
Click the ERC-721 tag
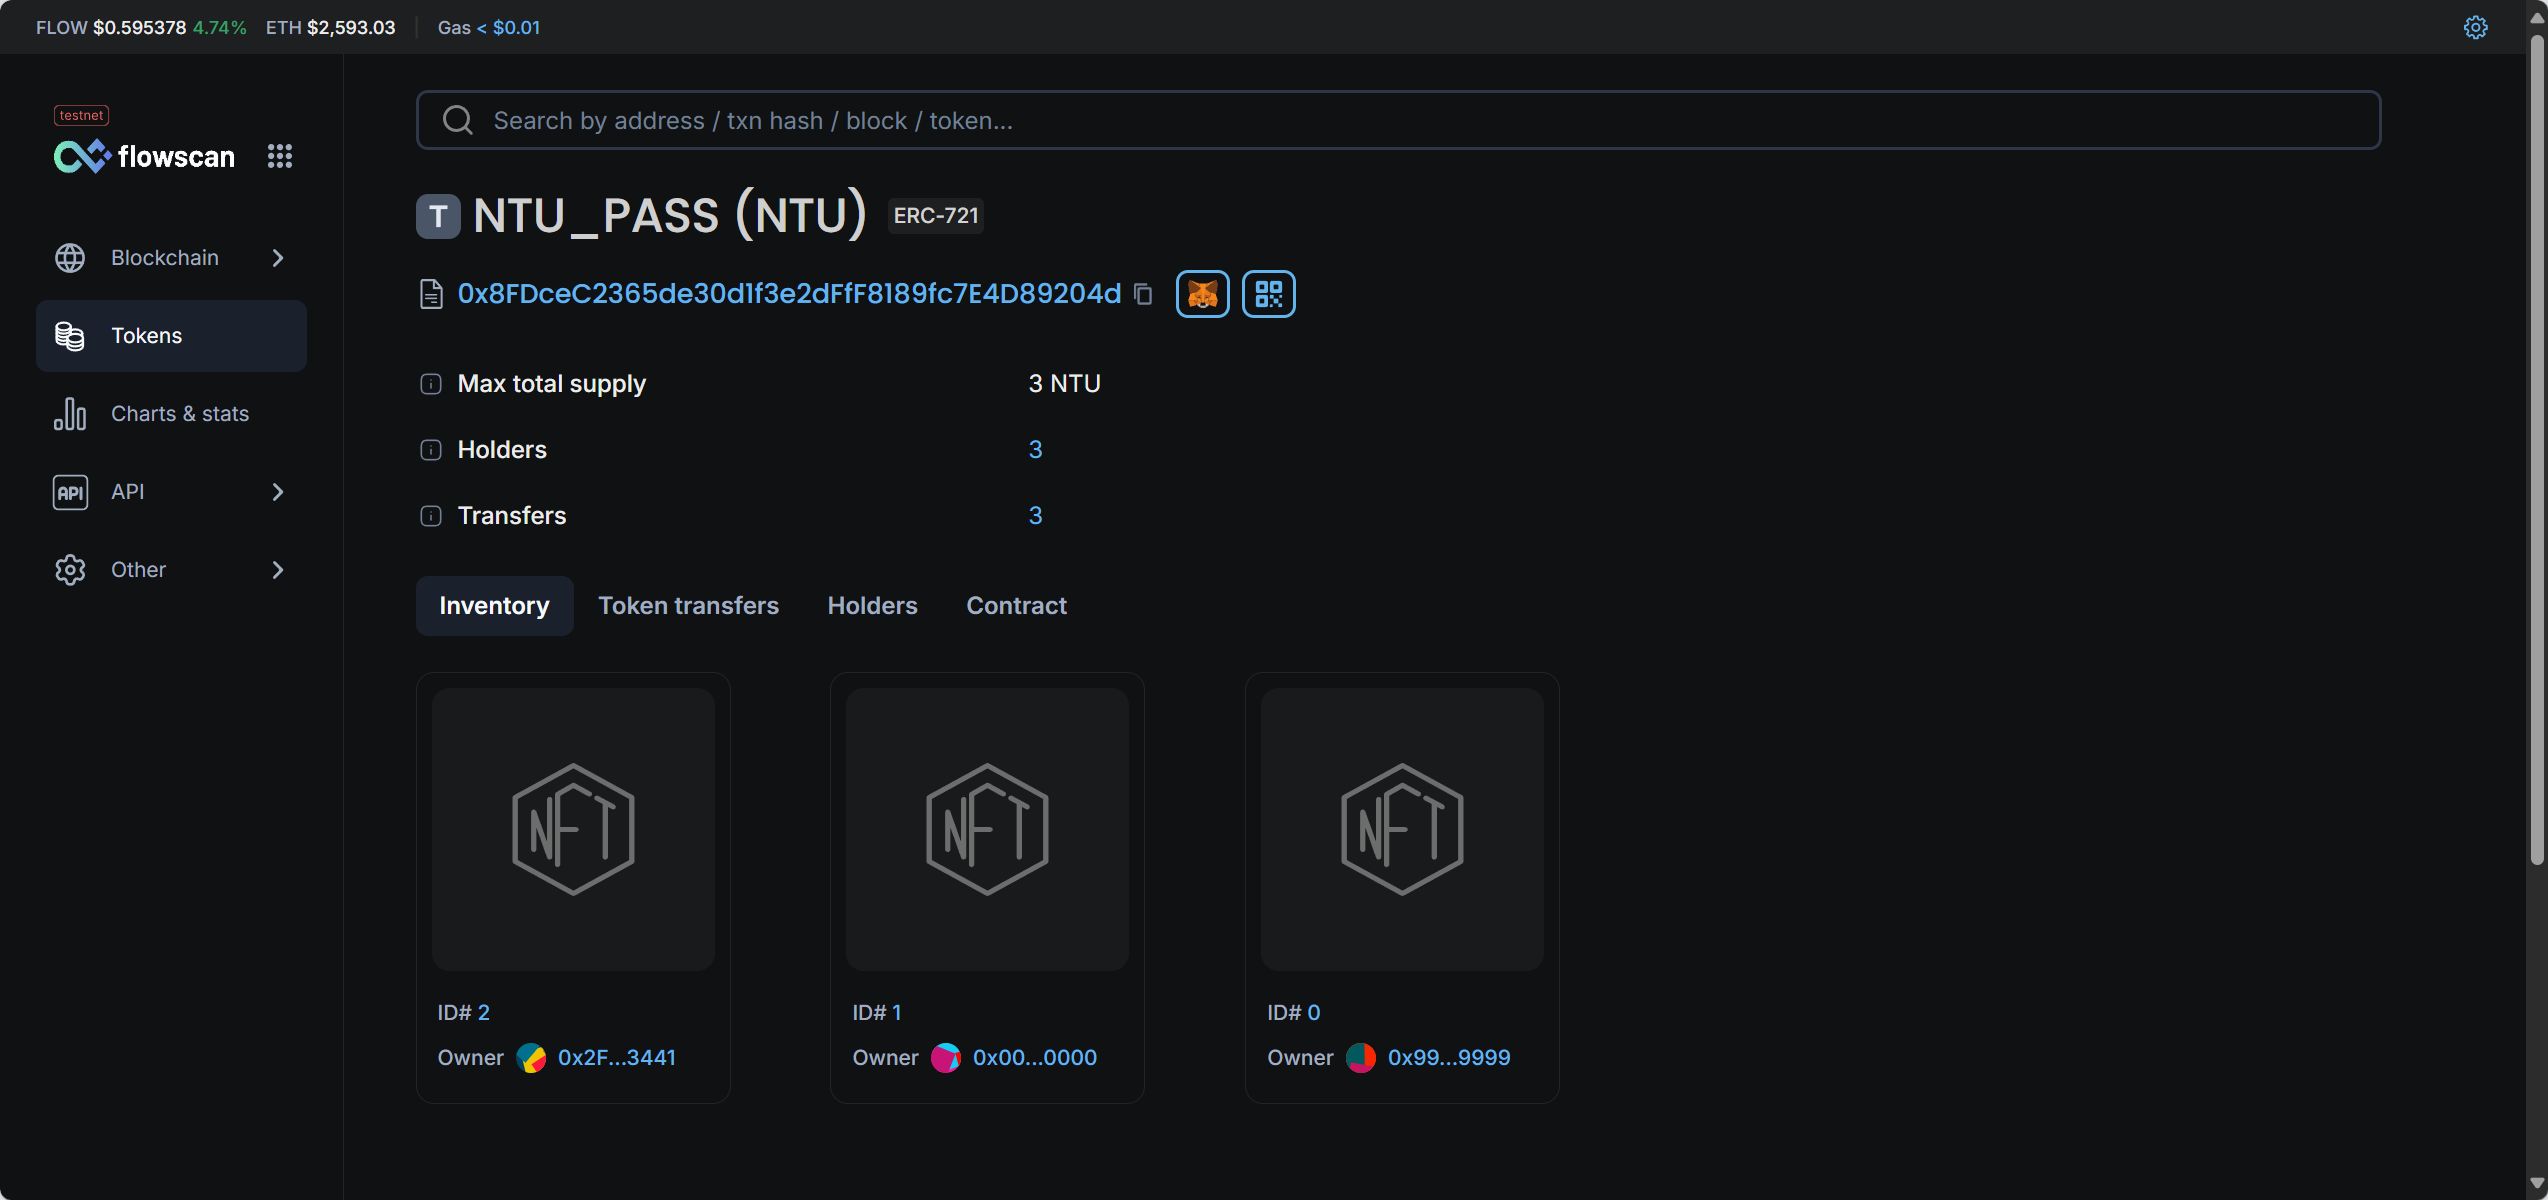[x=936, y=216]
